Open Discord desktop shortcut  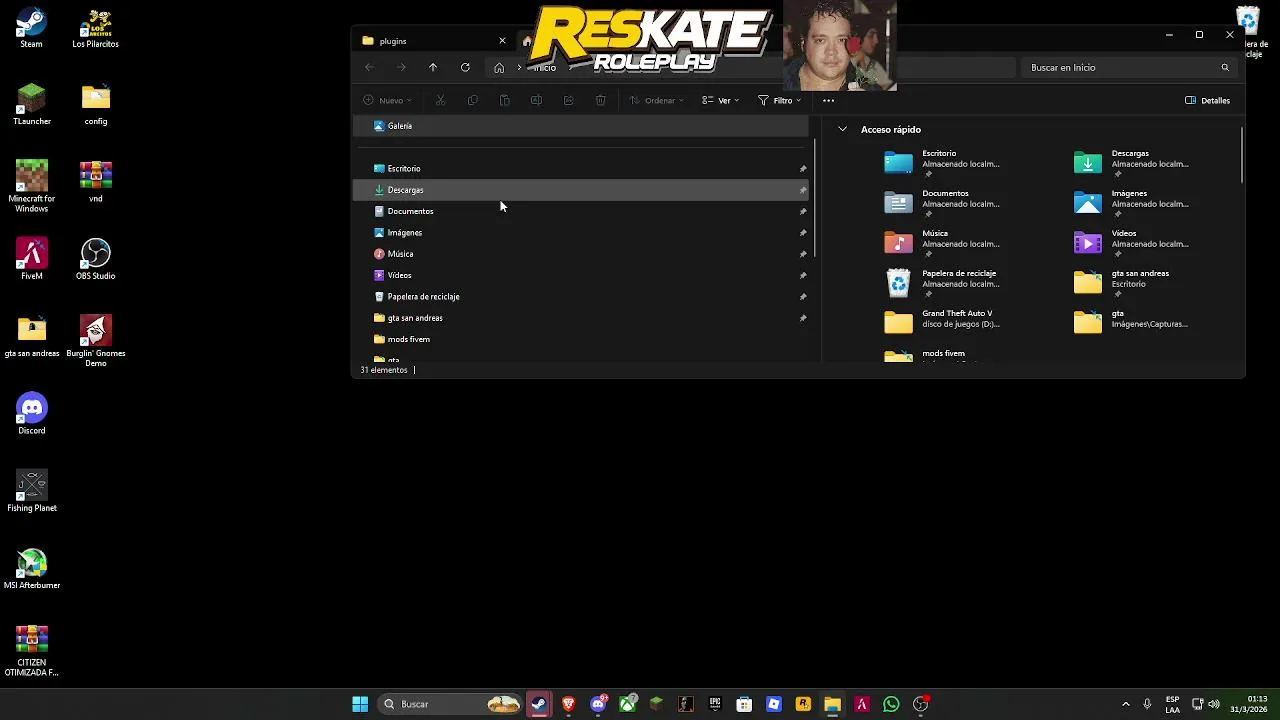[31, 413]
